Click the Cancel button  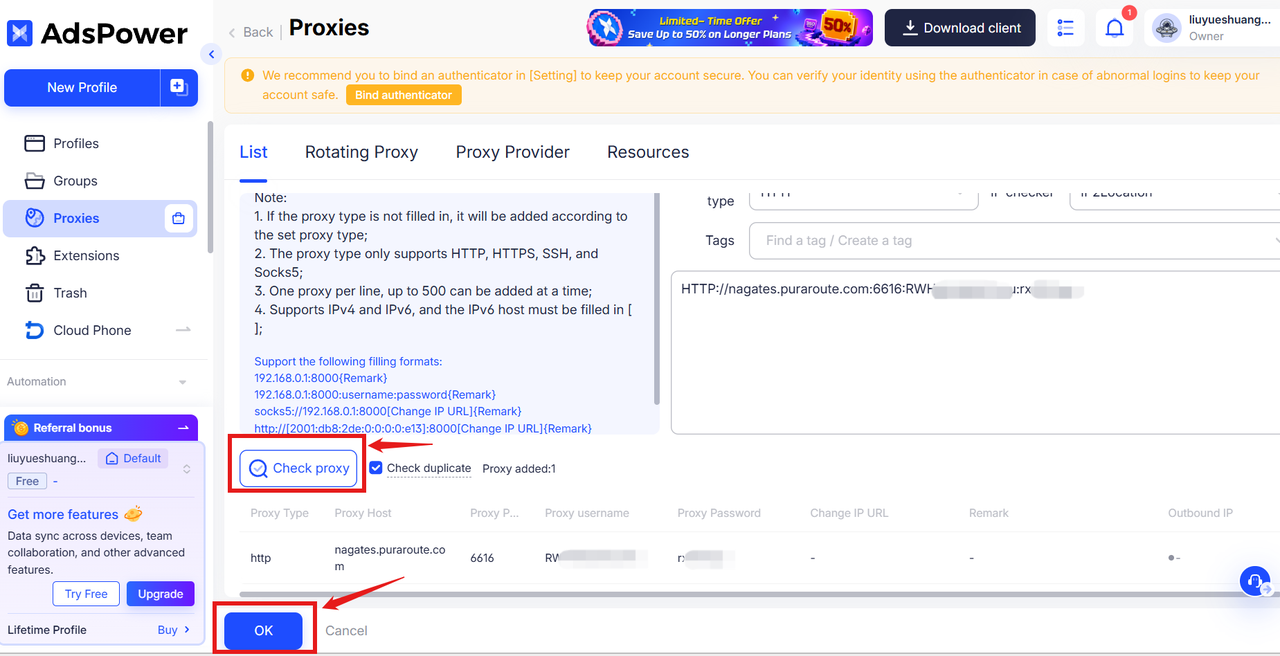click(346, 630)
